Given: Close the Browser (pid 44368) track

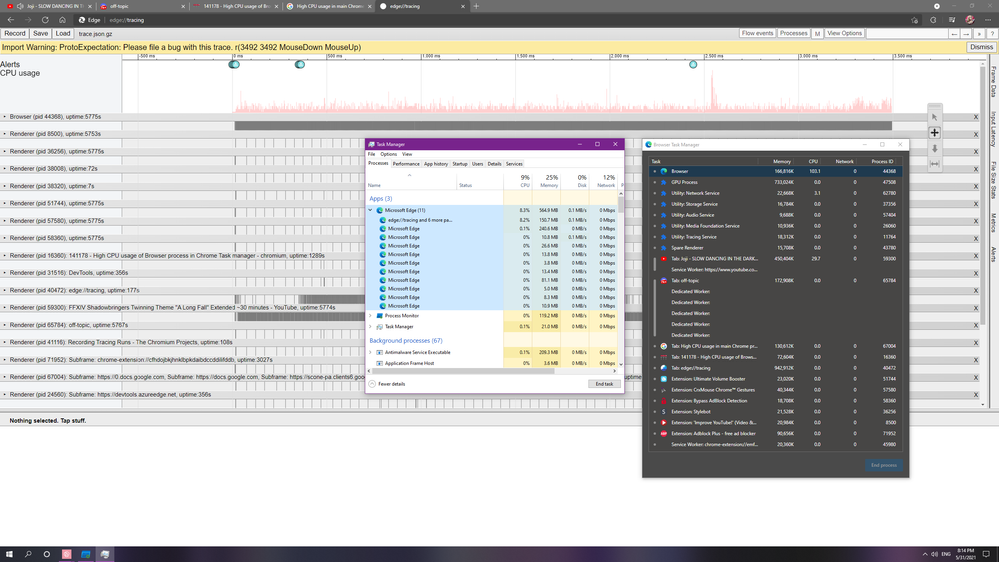Looking at the screenshot, I should 975,117.
